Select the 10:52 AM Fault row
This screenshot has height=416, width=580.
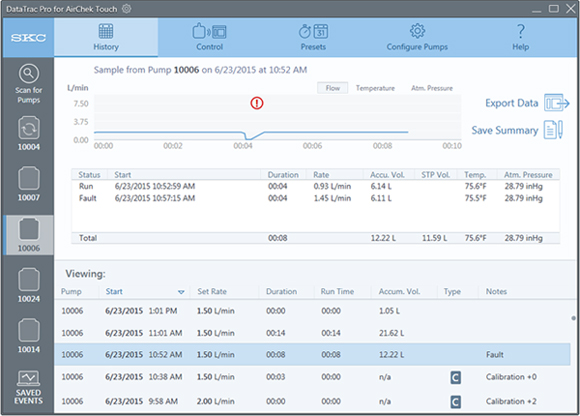[x=313, y=355]
